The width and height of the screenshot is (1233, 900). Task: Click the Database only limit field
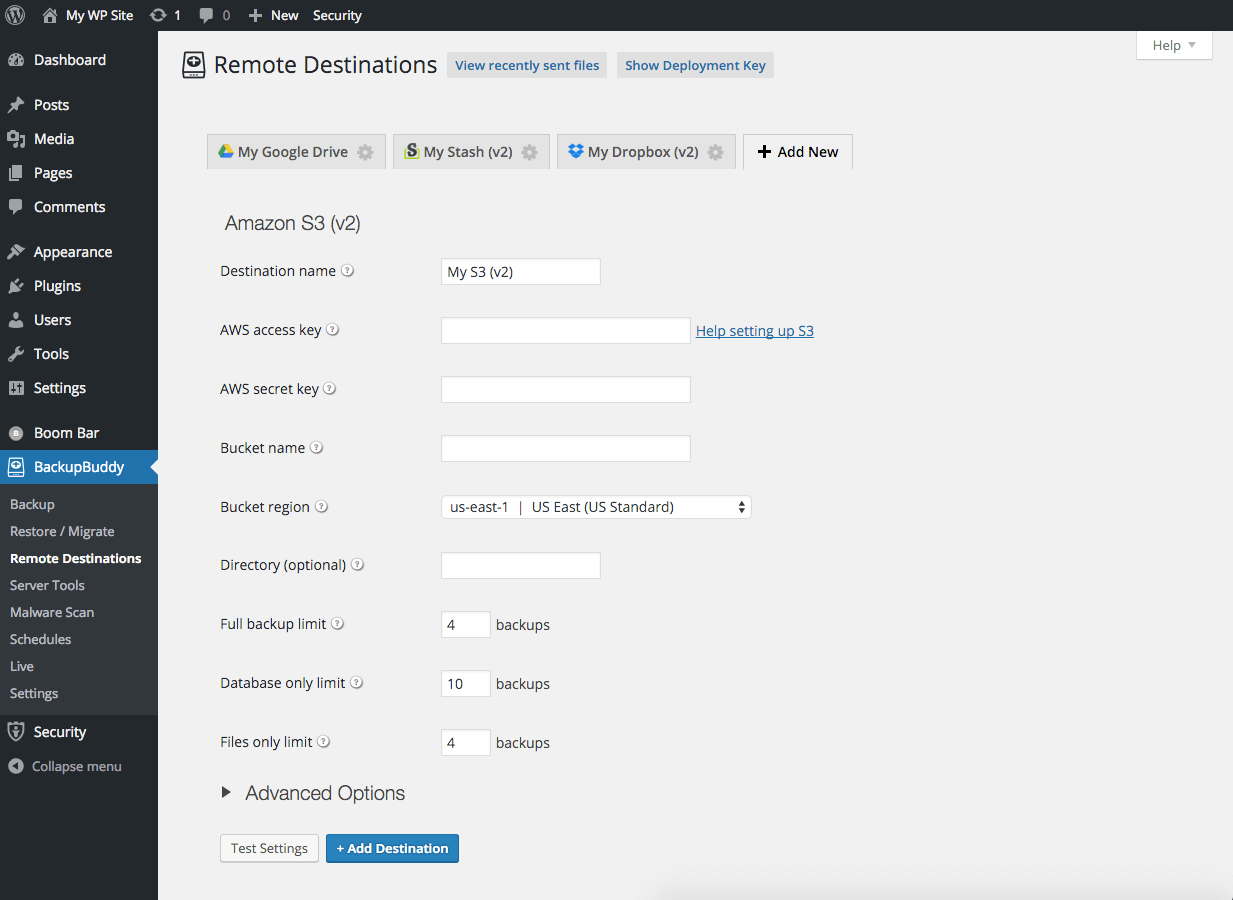coord(466,684)
